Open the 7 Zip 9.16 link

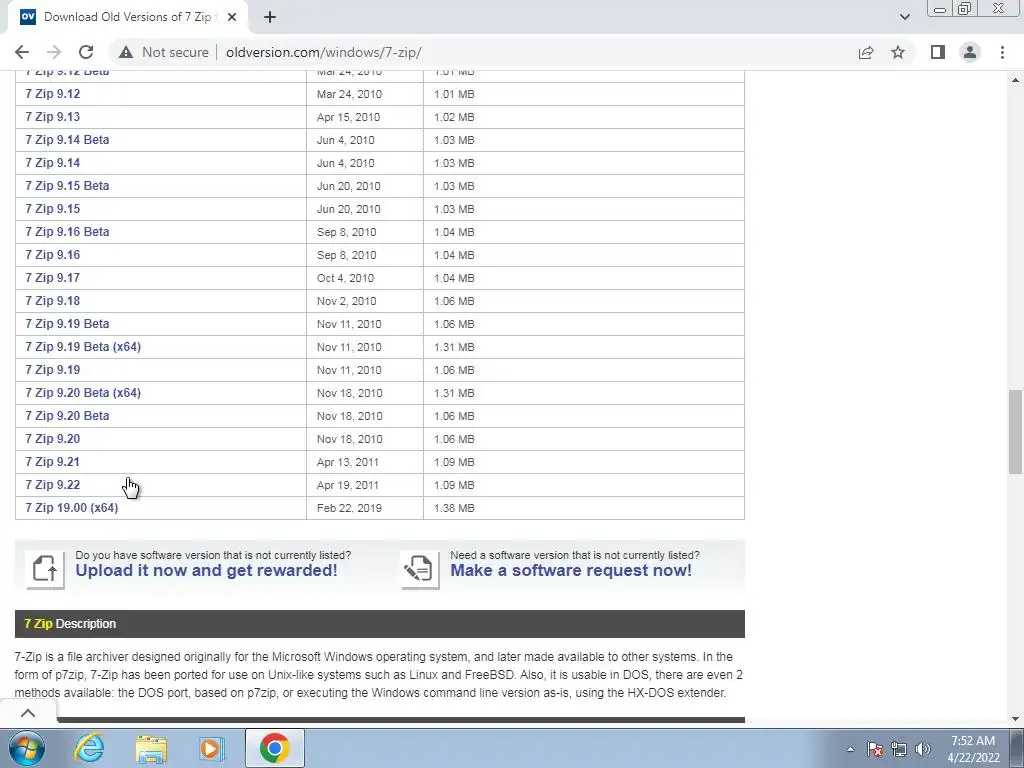[x=53, y=255]
